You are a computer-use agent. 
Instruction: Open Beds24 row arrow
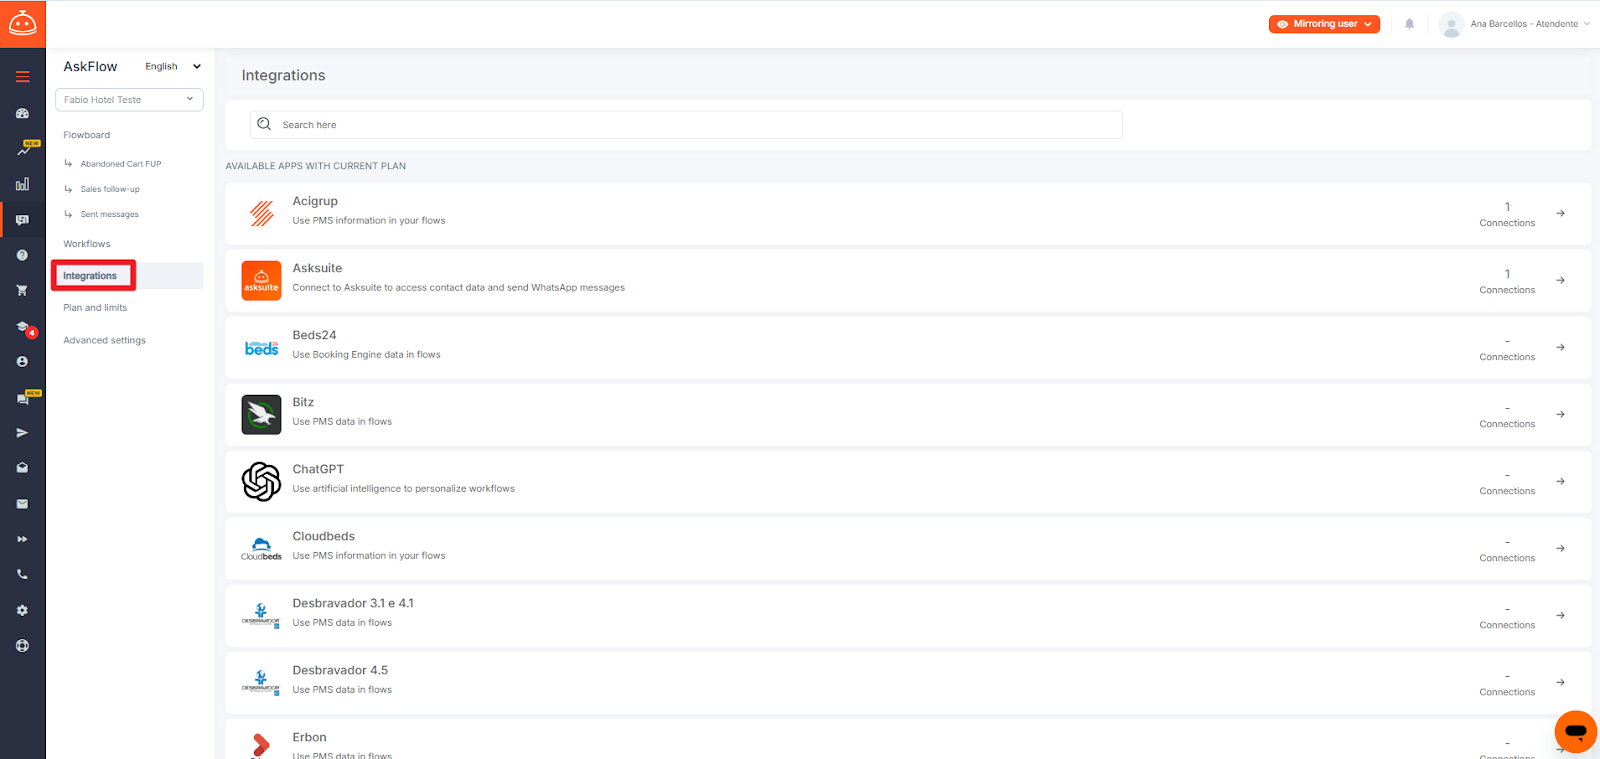1560,347
